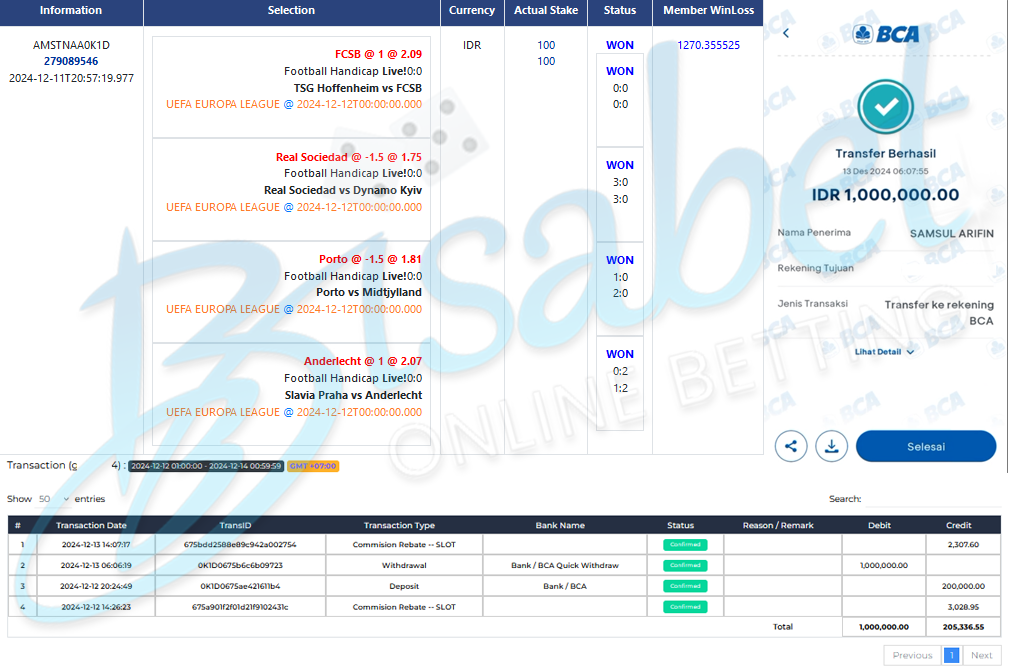Expand Lihat Detail section
The height and width of the screenshot is (672, 1009).
click(884, 352)
